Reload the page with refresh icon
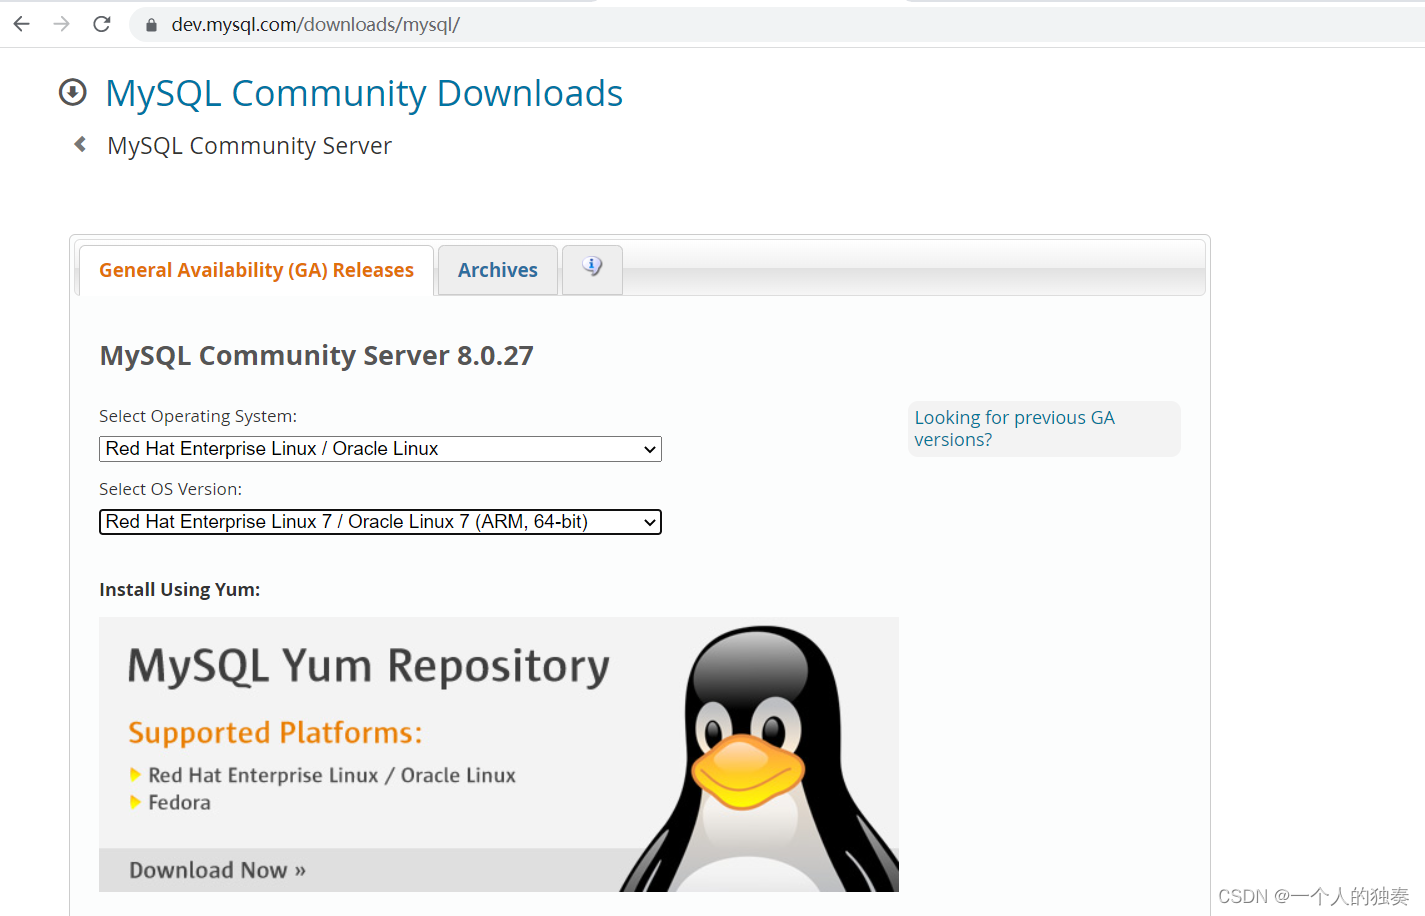 point(101,24)
